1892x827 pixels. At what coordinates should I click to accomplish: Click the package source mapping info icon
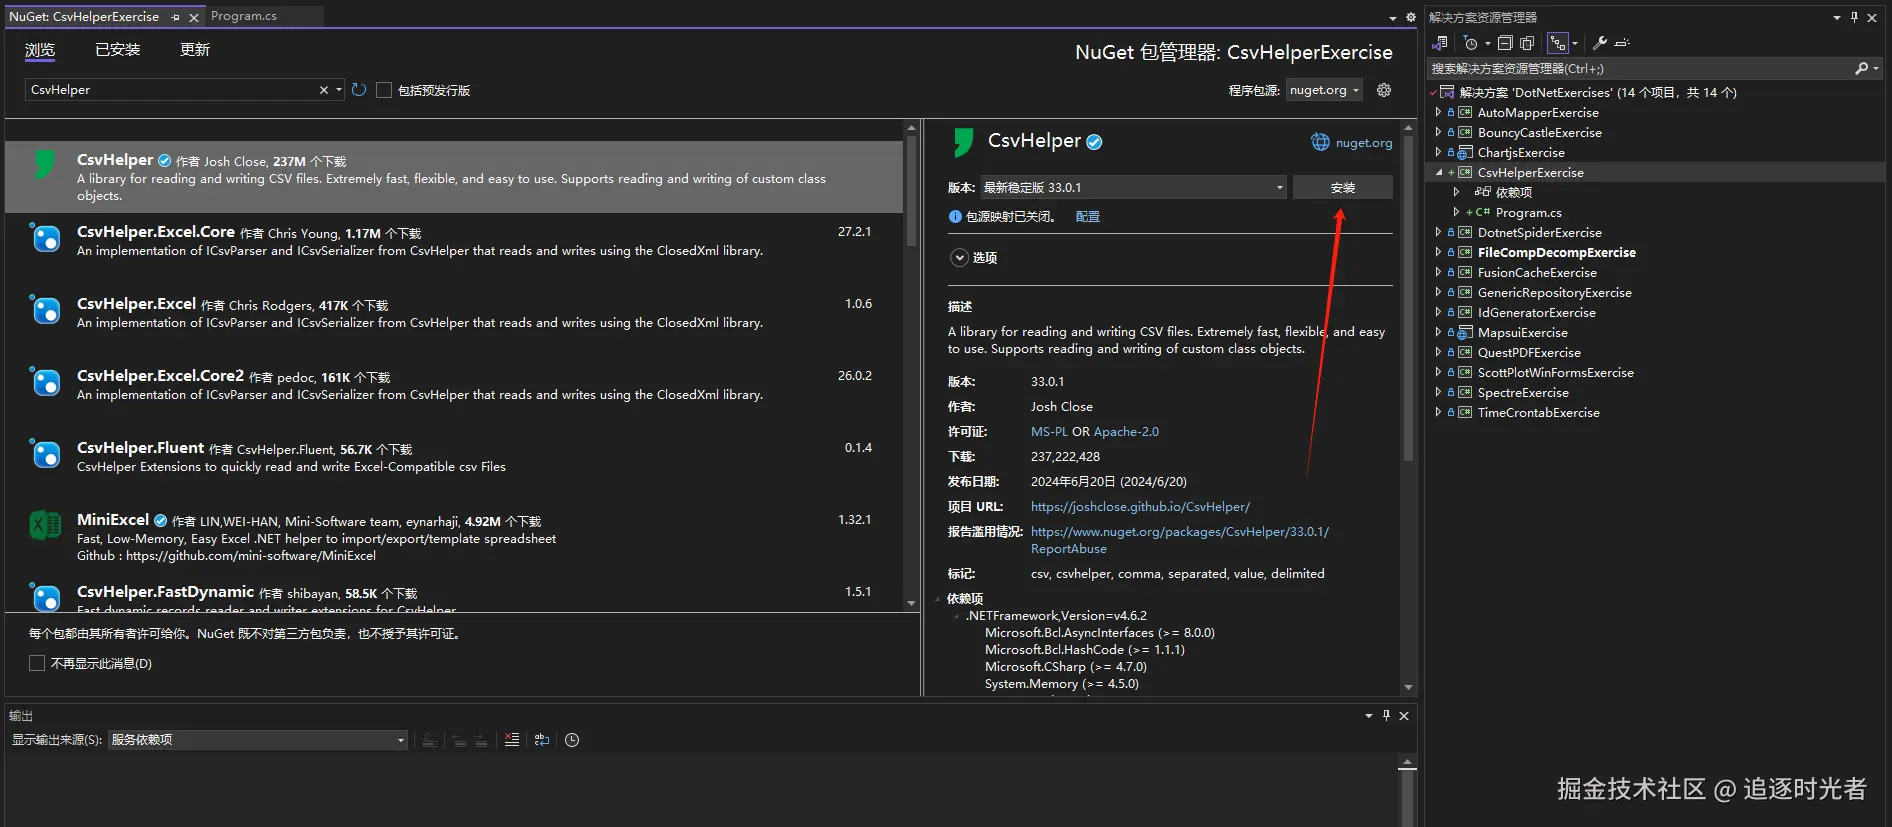tap(955, 217)
